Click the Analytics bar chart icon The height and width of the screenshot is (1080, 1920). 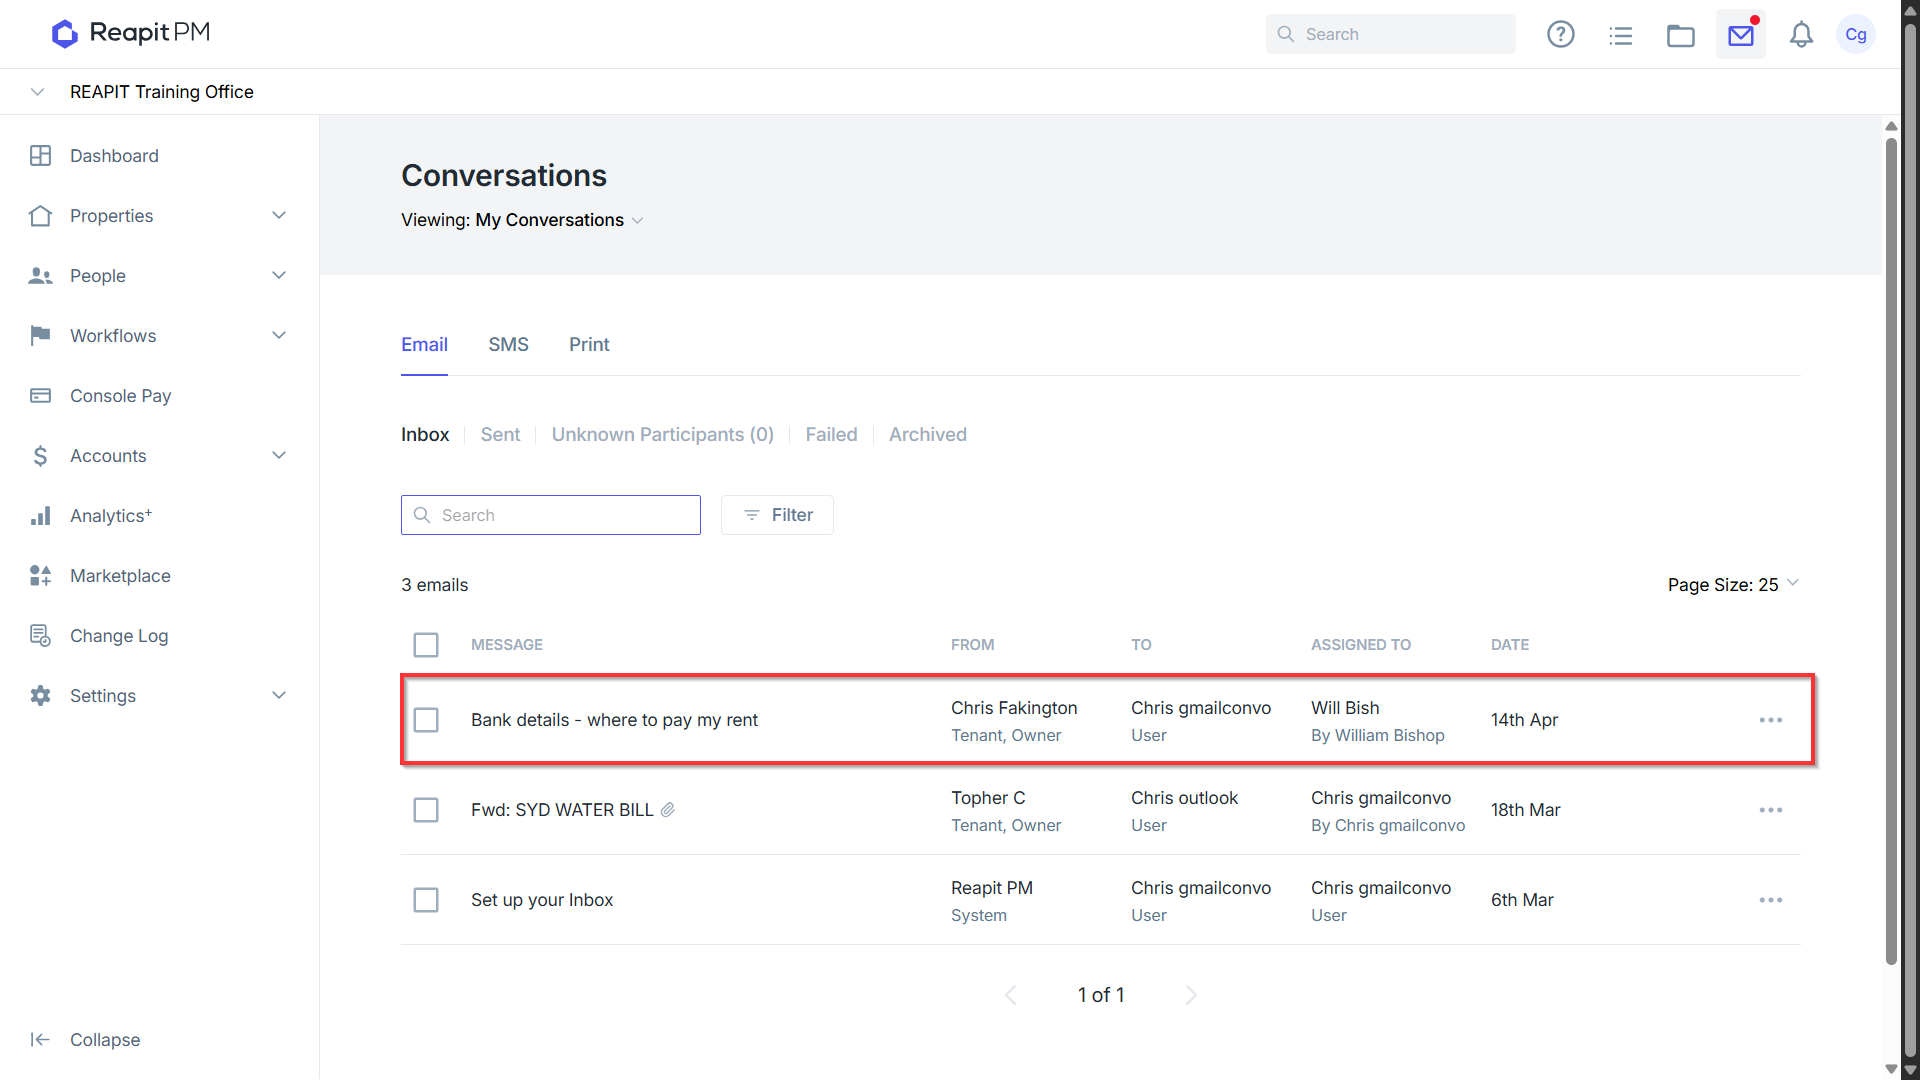tap(40, 516)
